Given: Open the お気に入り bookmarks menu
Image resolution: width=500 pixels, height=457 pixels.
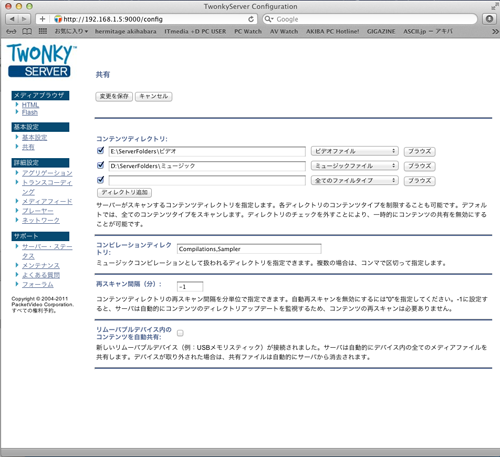Looking at the screenshot, I should (x=71, y=31).
